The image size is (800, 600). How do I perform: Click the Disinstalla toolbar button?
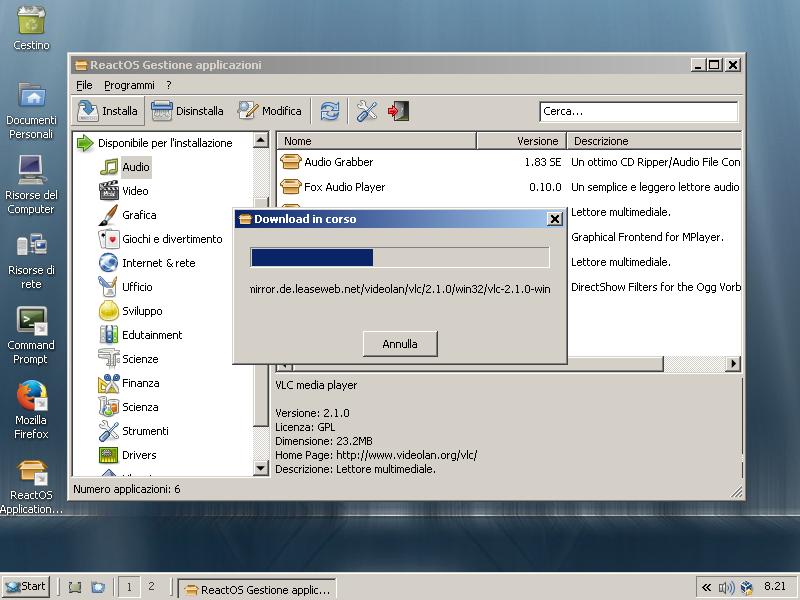[x=187, y=111]
